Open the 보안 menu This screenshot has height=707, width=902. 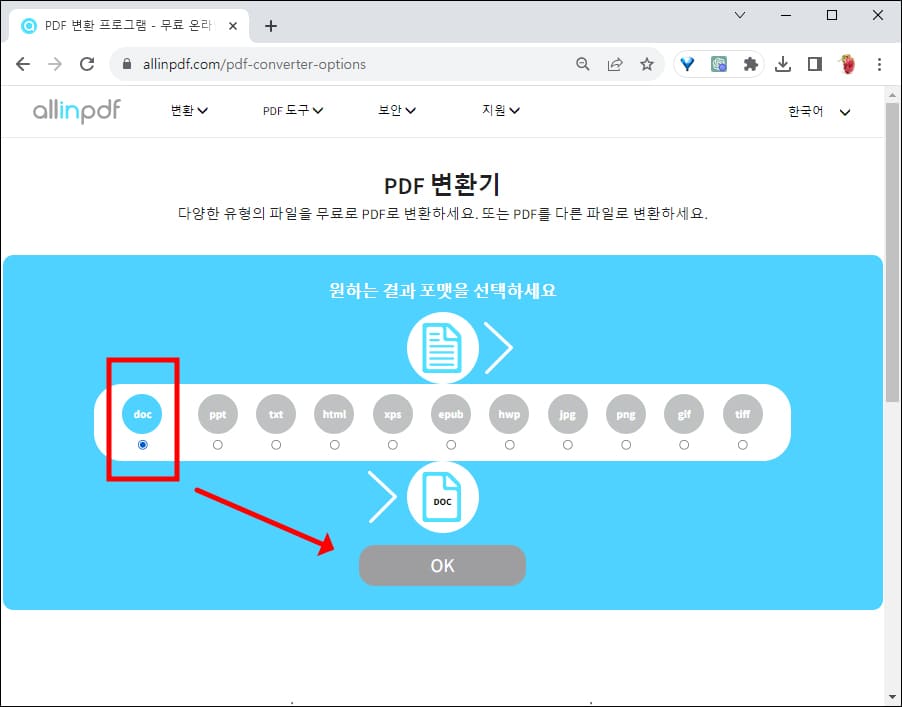[x=396, y=111]
